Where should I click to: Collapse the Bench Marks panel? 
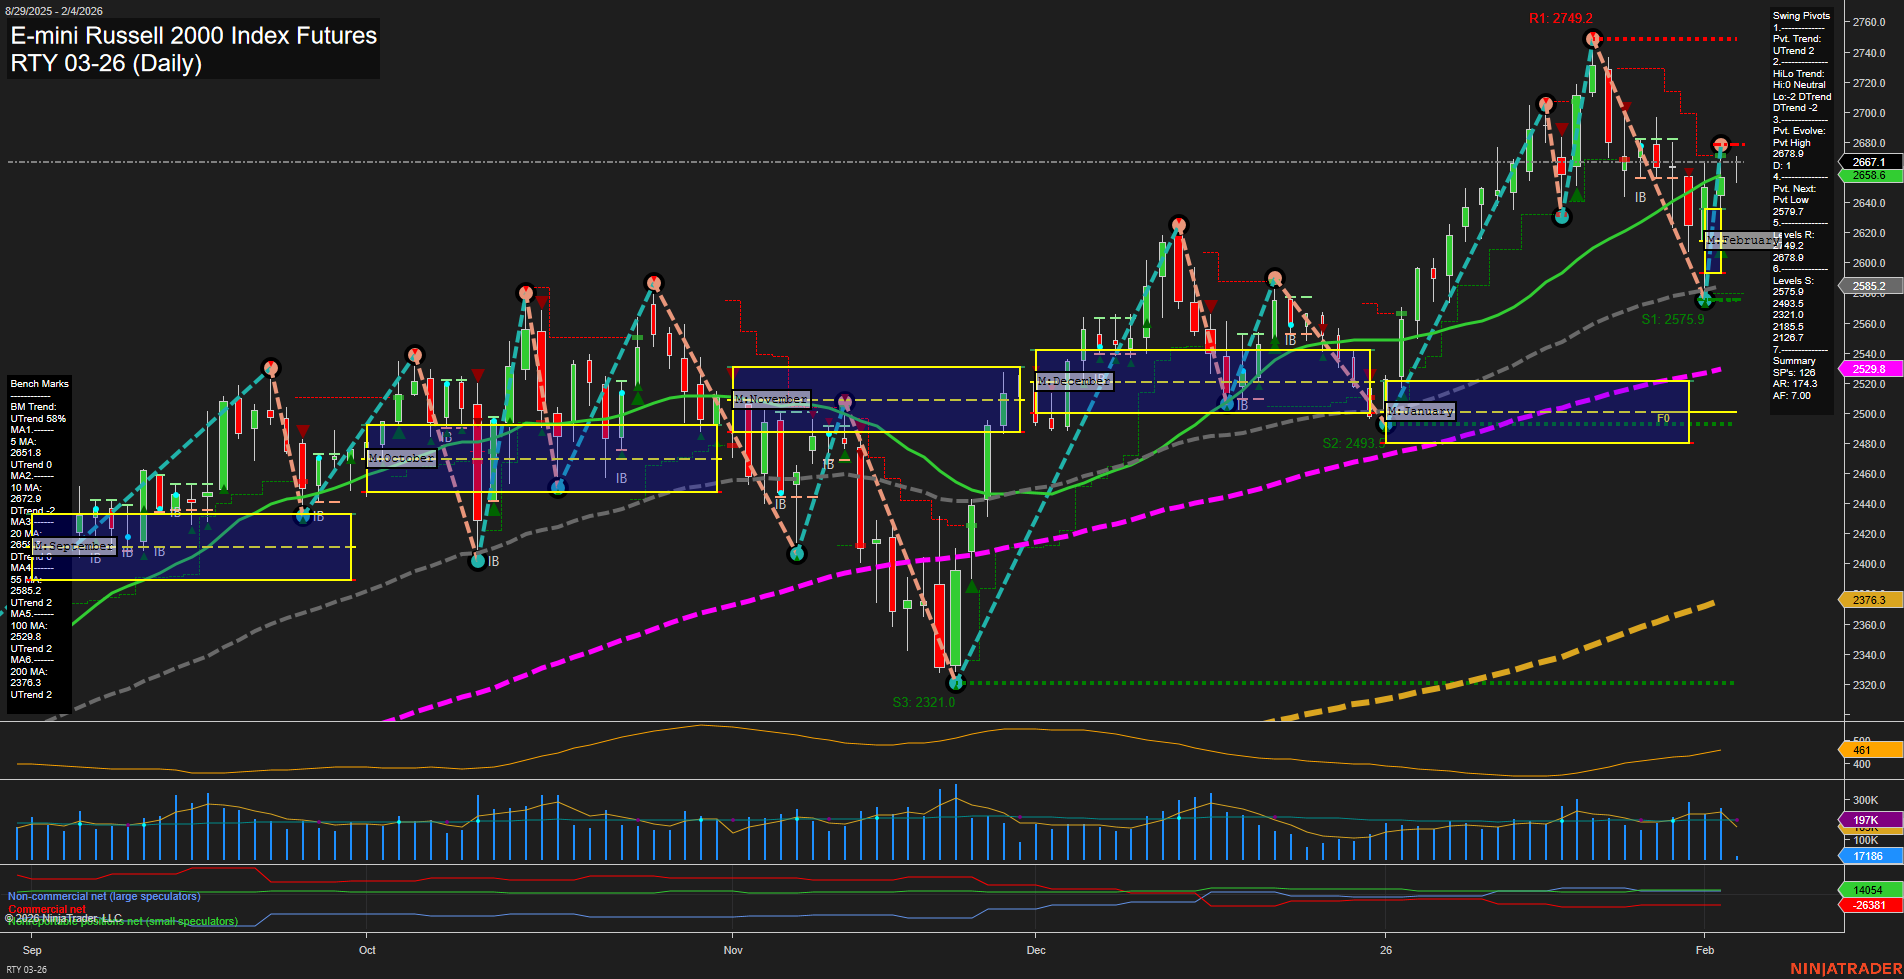tap(39, 383)
